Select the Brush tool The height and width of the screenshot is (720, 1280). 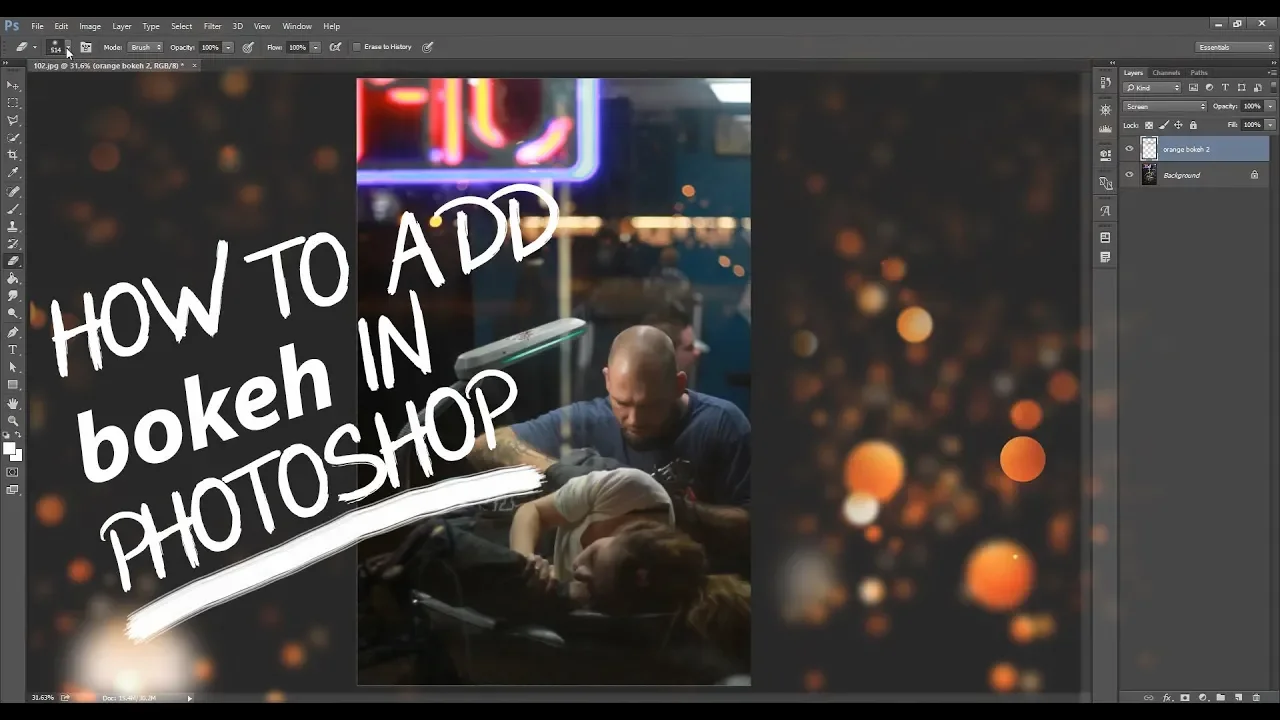coord(13,209)
